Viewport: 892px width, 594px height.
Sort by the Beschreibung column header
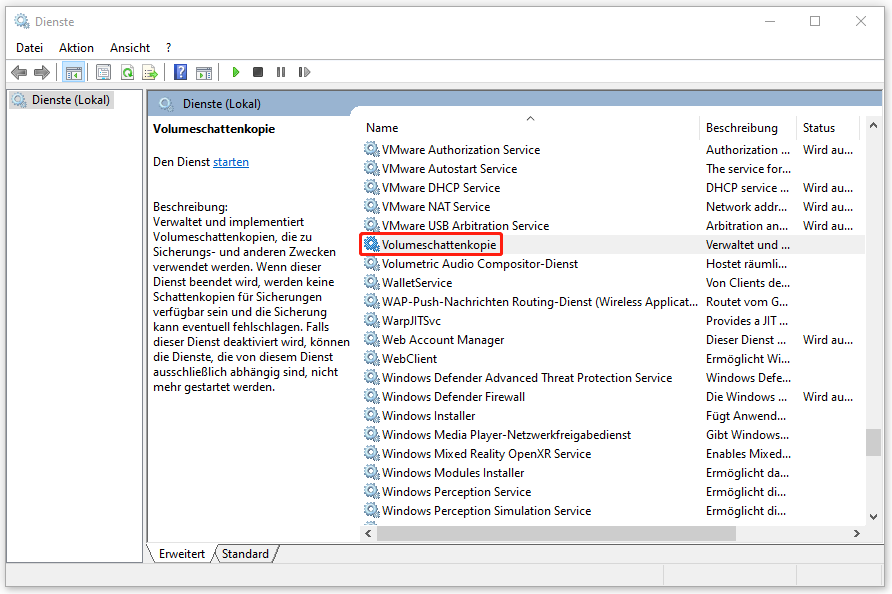tap(747, 128)
